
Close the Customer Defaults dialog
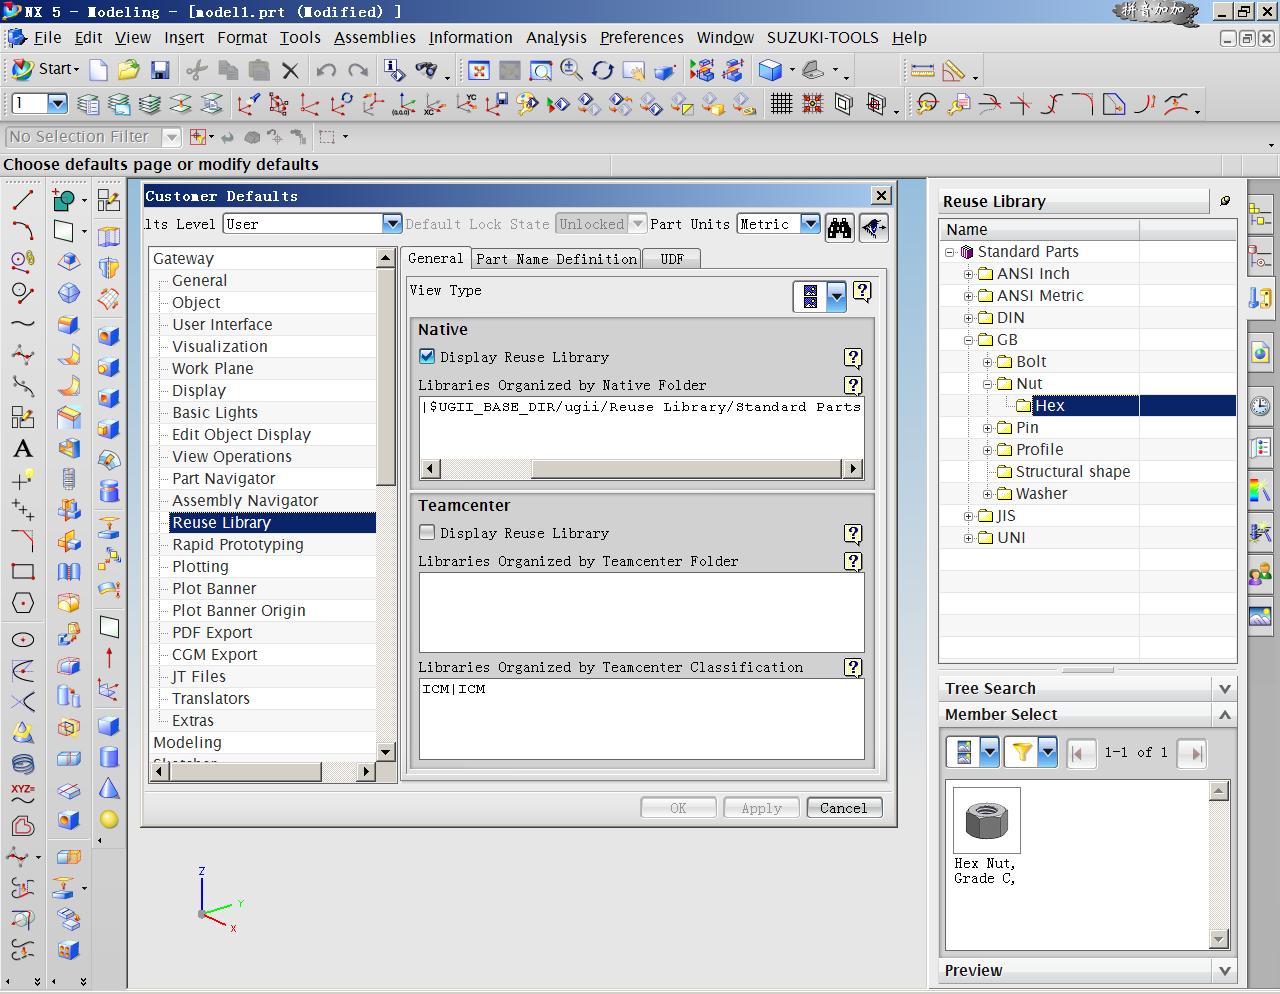[881, 195]
